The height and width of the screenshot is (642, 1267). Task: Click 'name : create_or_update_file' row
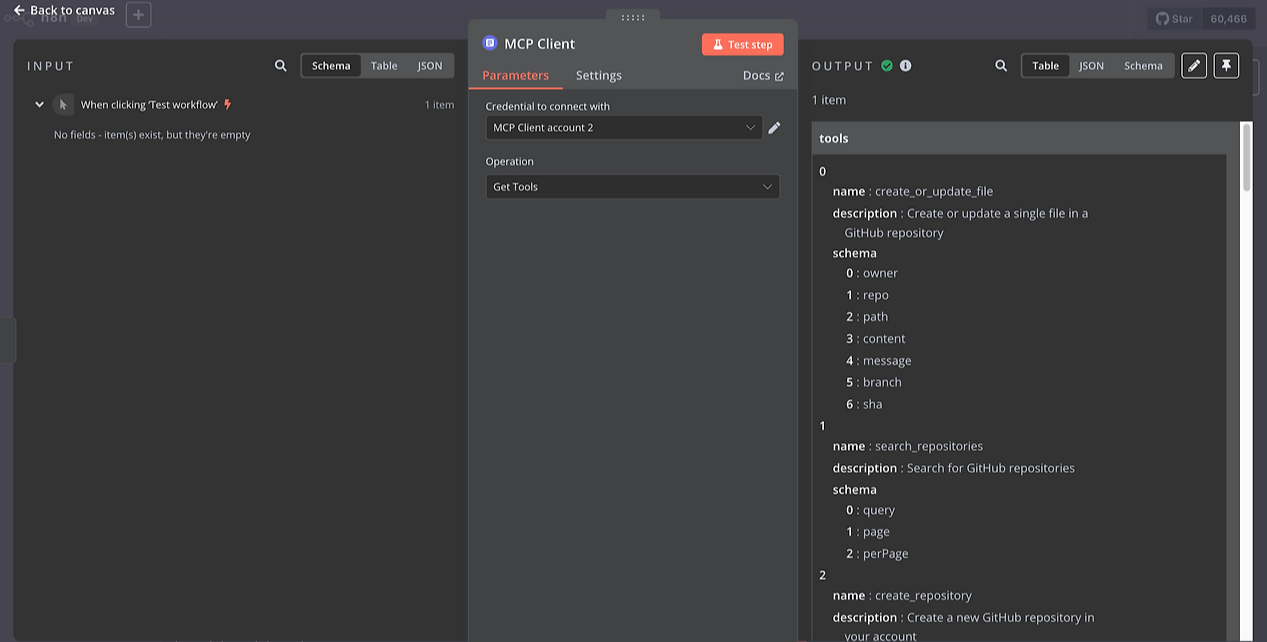coord(913,191)
